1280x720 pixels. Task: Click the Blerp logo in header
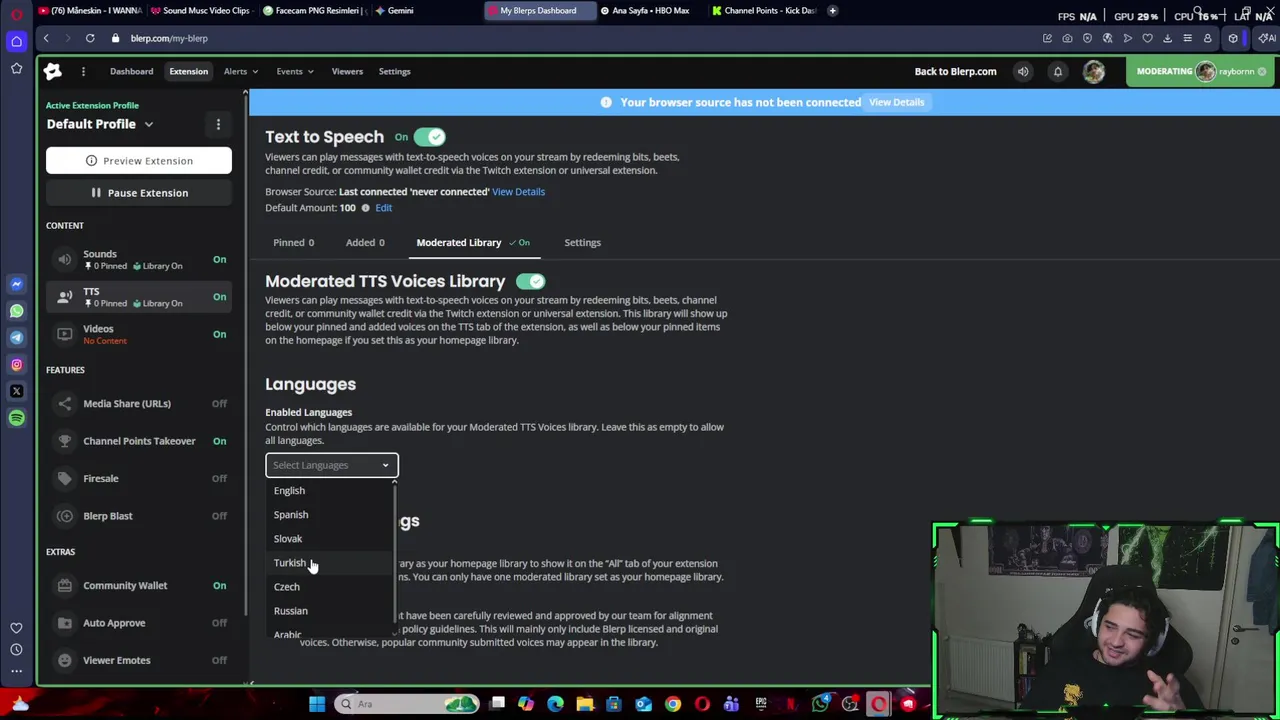click(53, 71)
